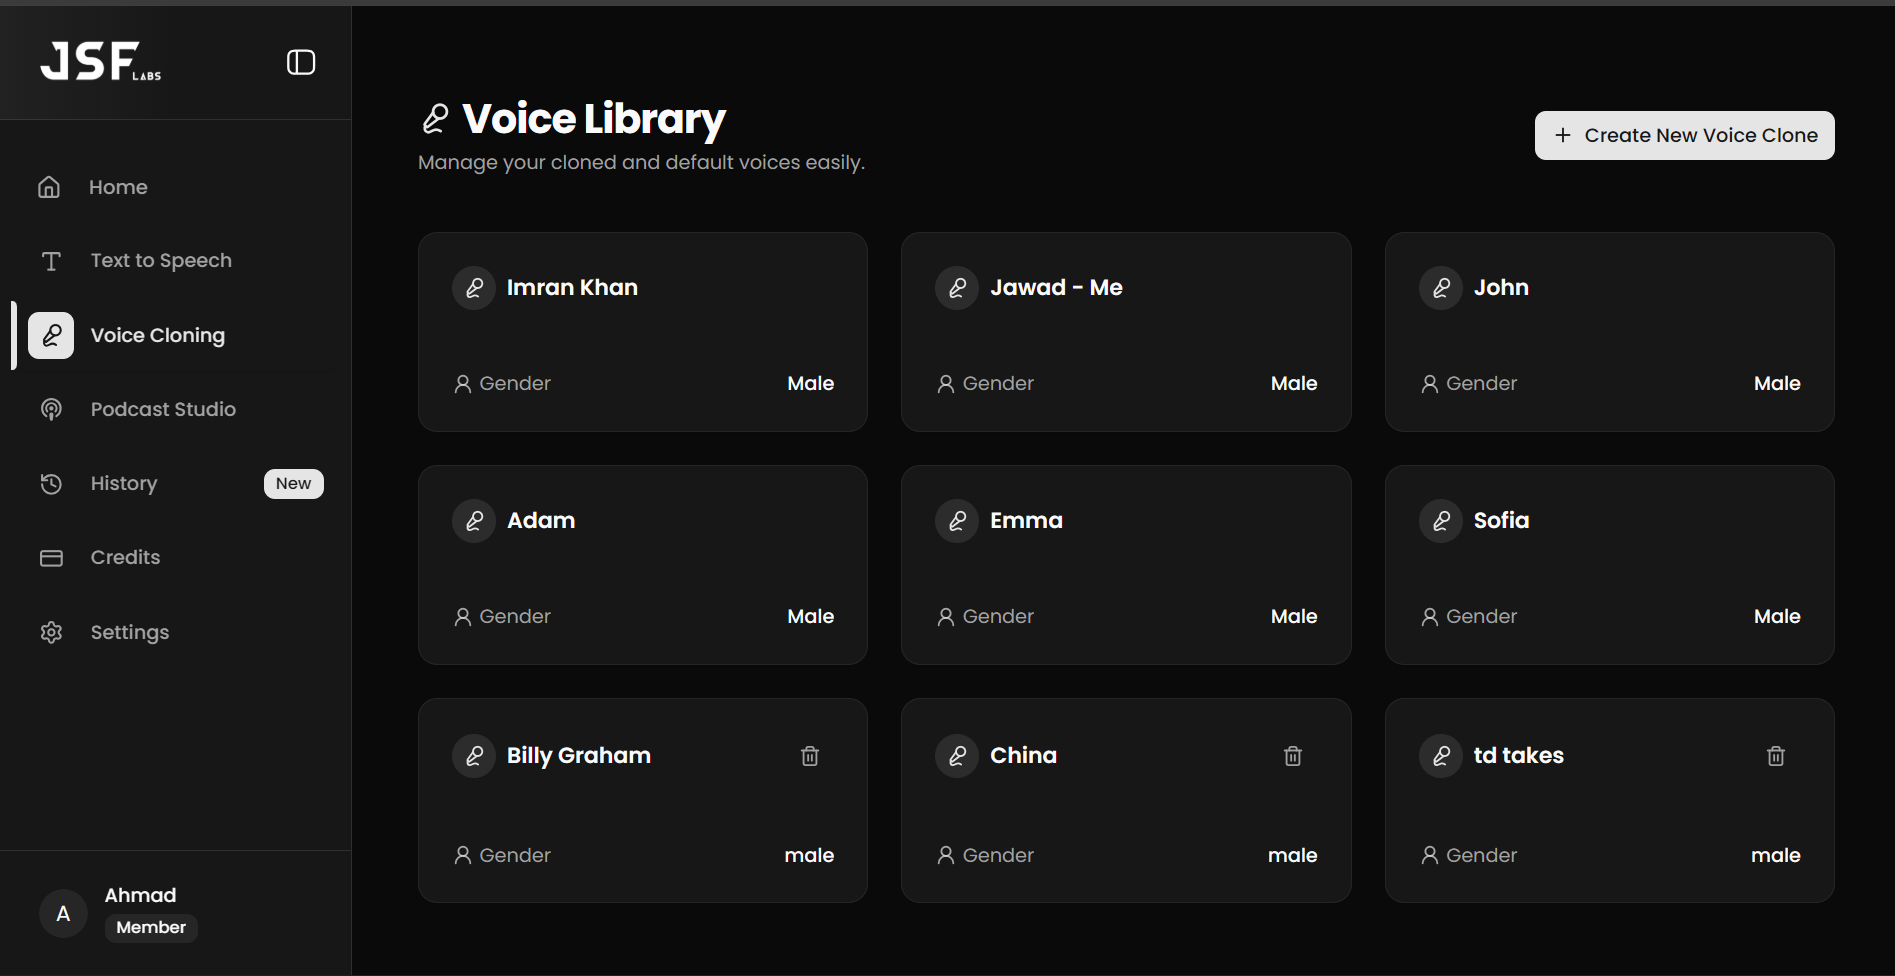Click the Adam voice microphone icon

coord(474,521)
